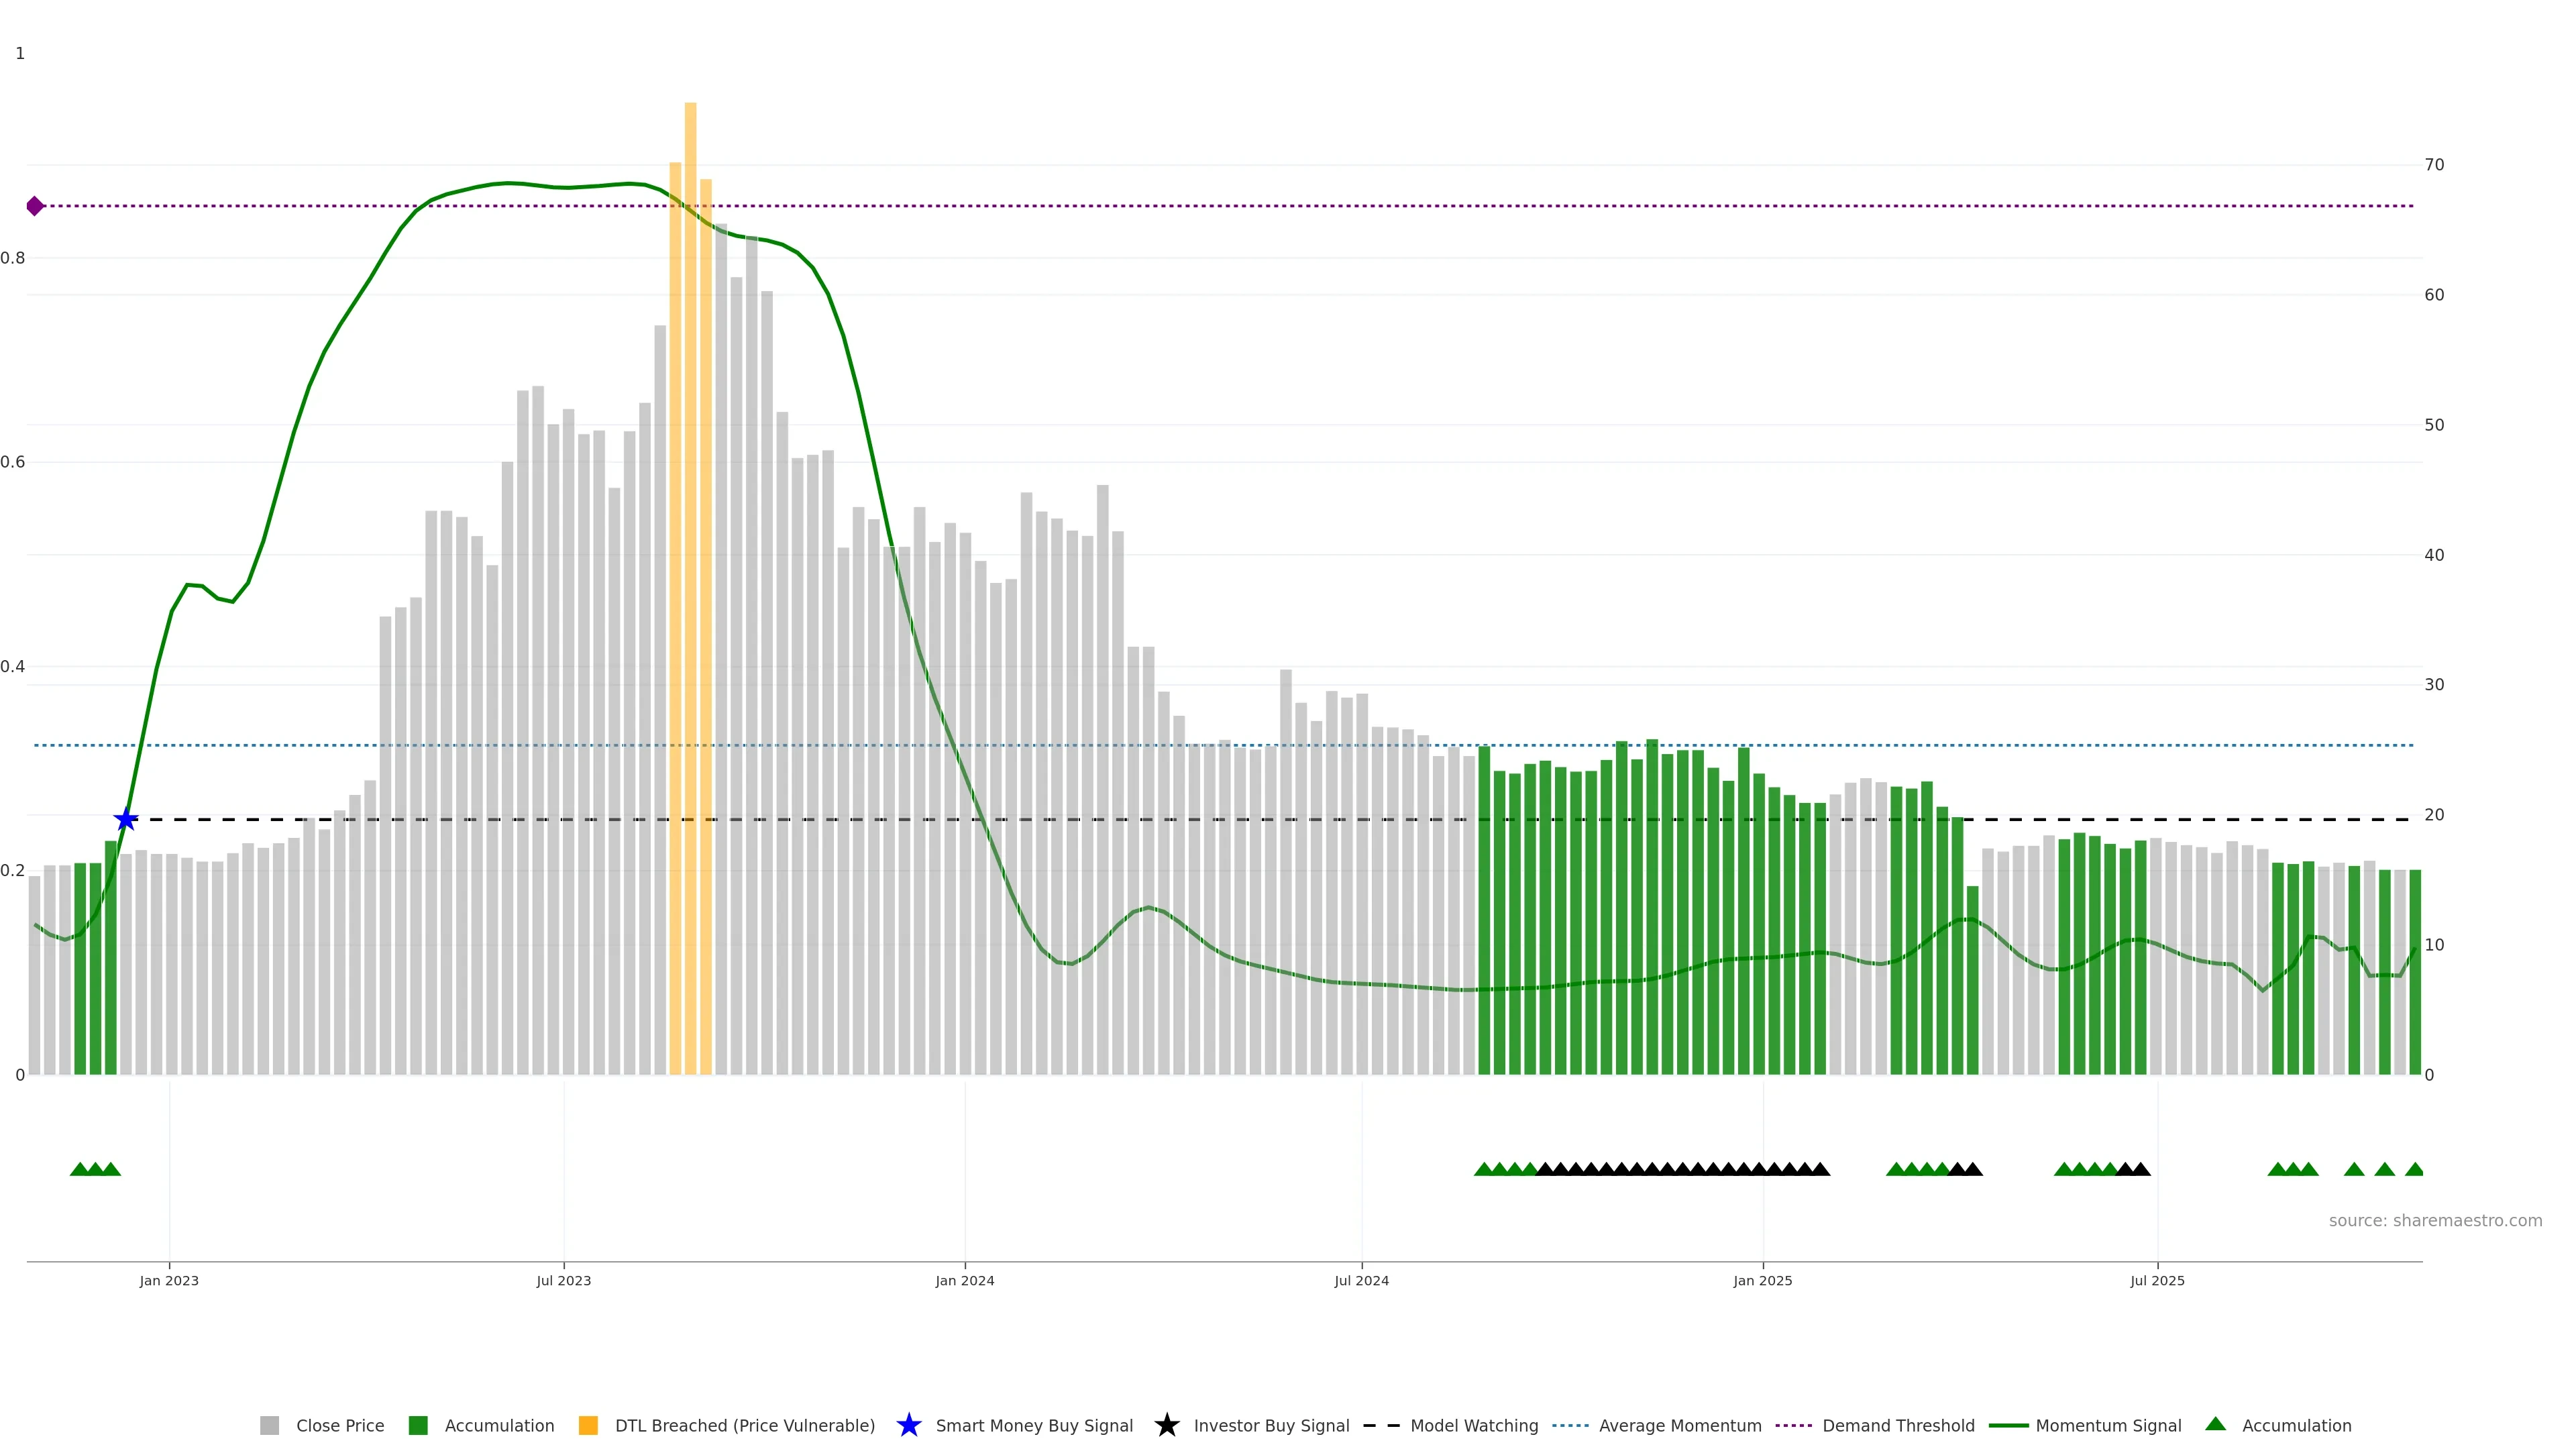Click the blue Smart Money Buy Signal star on chart
Image resolution: width=2576 pixels, height=1449 pixels.
click(x=126, y=820)
